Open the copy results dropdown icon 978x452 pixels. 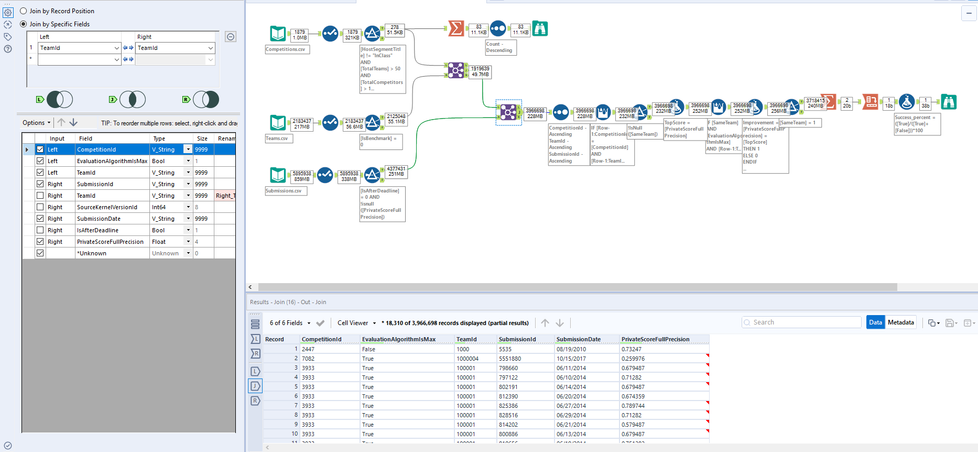click(x=932, y=323)
